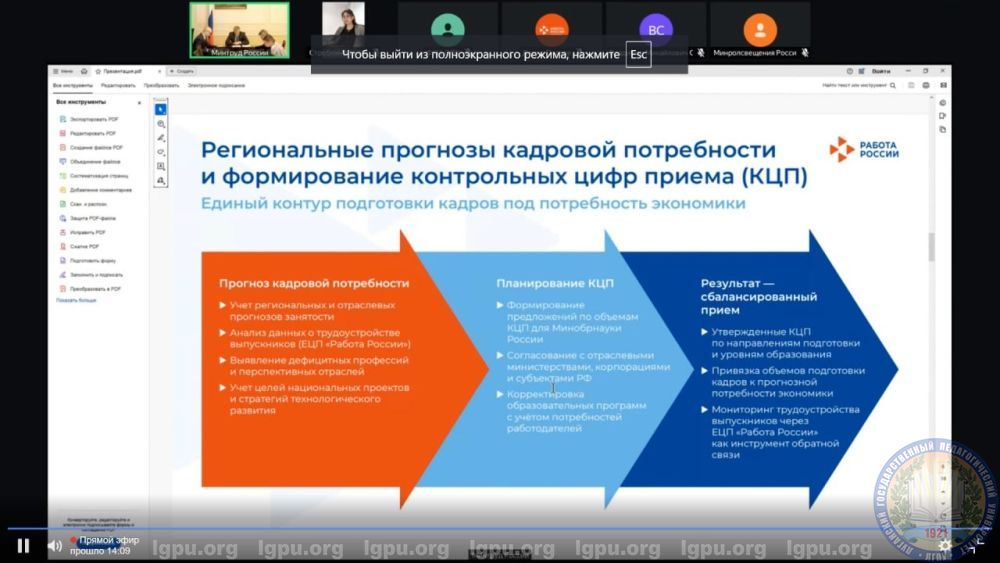Click the Войти sign-in button

(x=881, y=72)
